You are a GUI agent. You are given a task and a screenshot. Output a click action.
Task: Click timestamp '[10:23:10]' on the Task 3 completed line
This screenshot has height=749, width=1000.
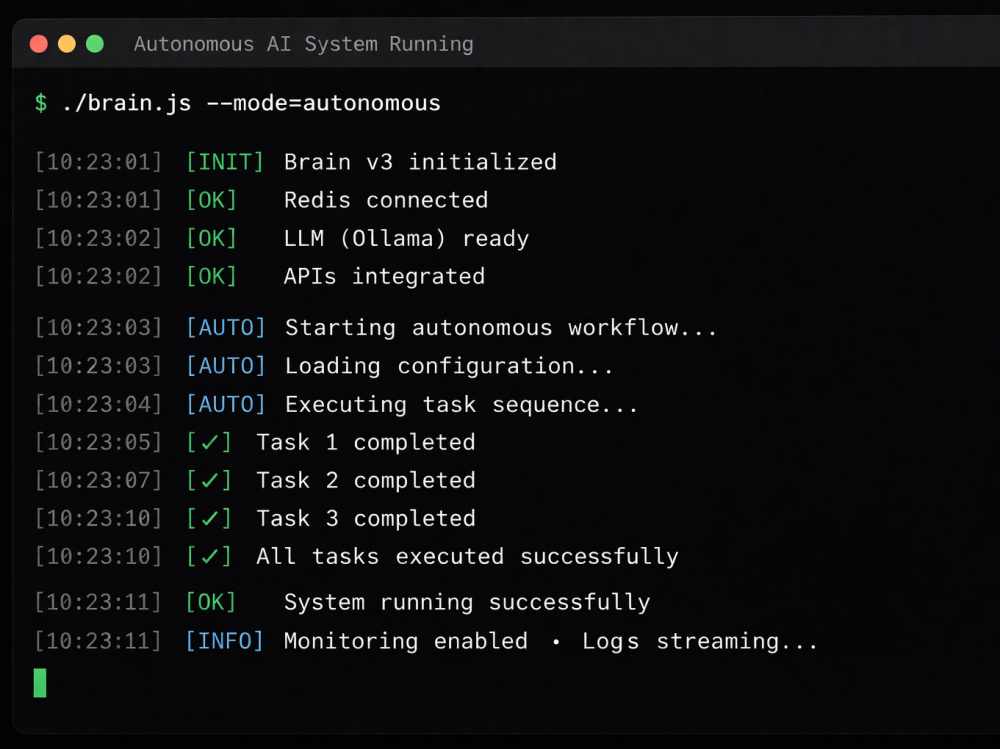pos(99,518)
